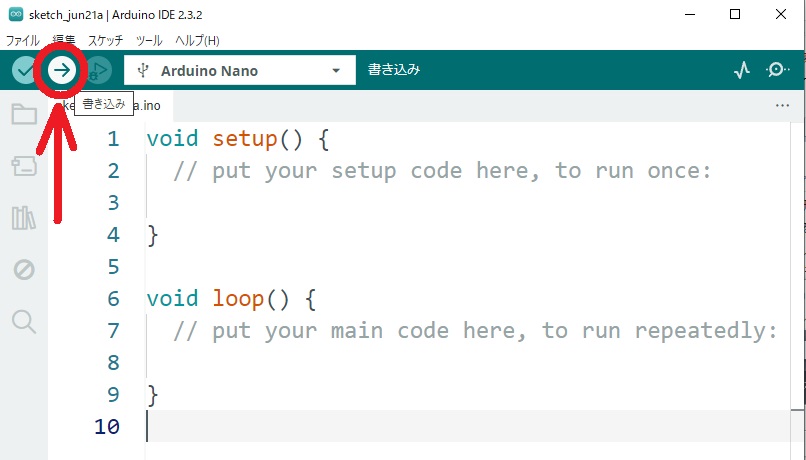The image size is (806, 460).
Task: Open the Serial Plotter
Action: pyautogui.click(x=742, y=70)
